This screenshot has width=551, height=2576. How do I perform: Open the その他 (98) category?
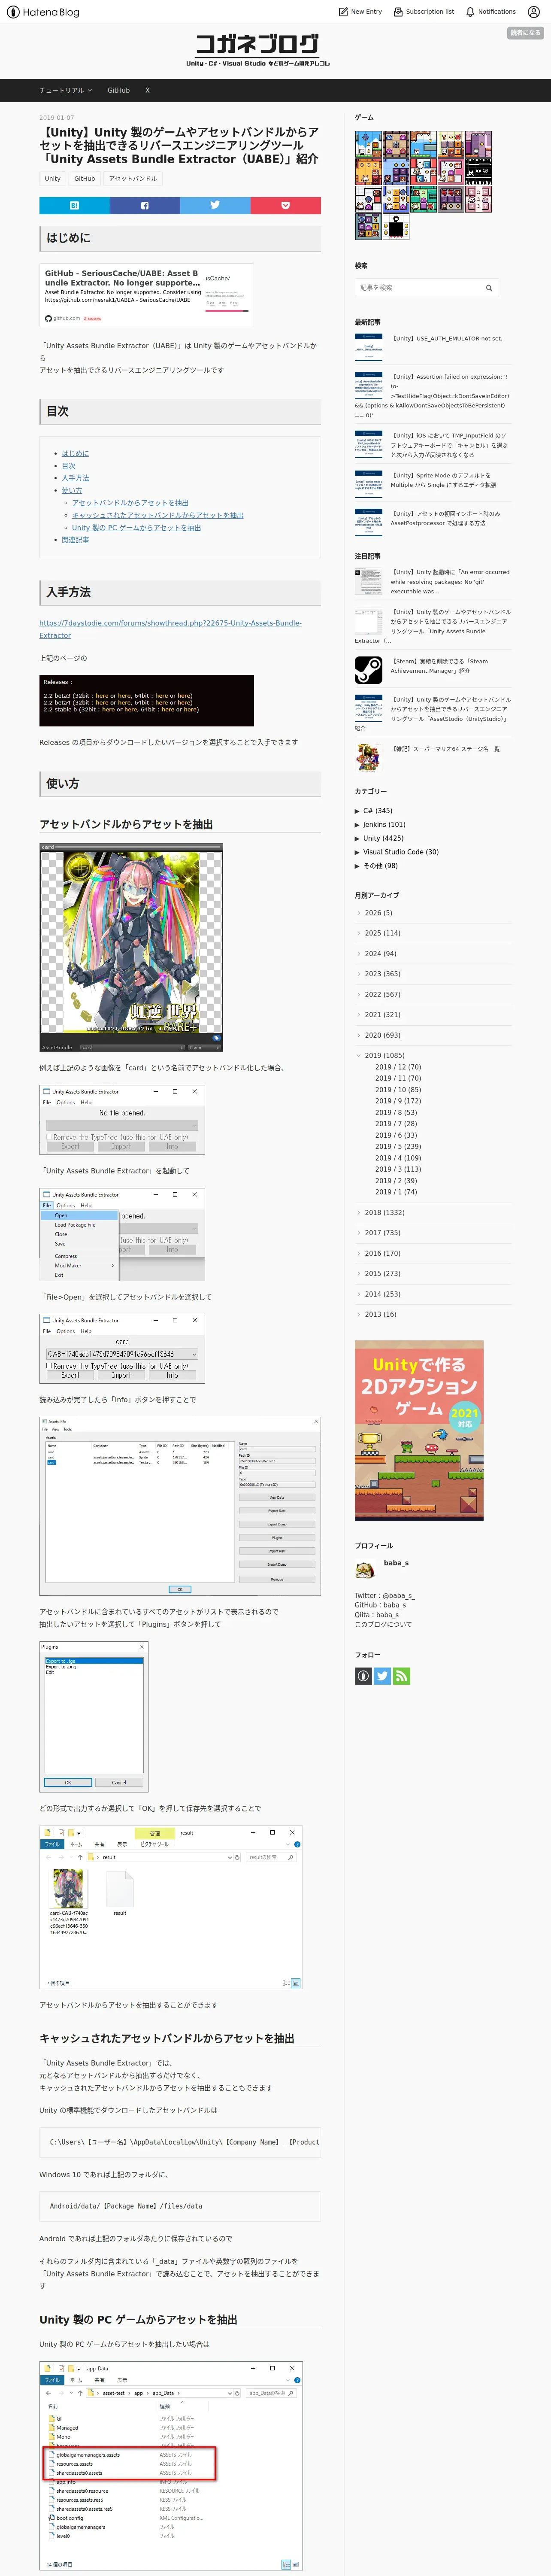[x=380, y=866]
